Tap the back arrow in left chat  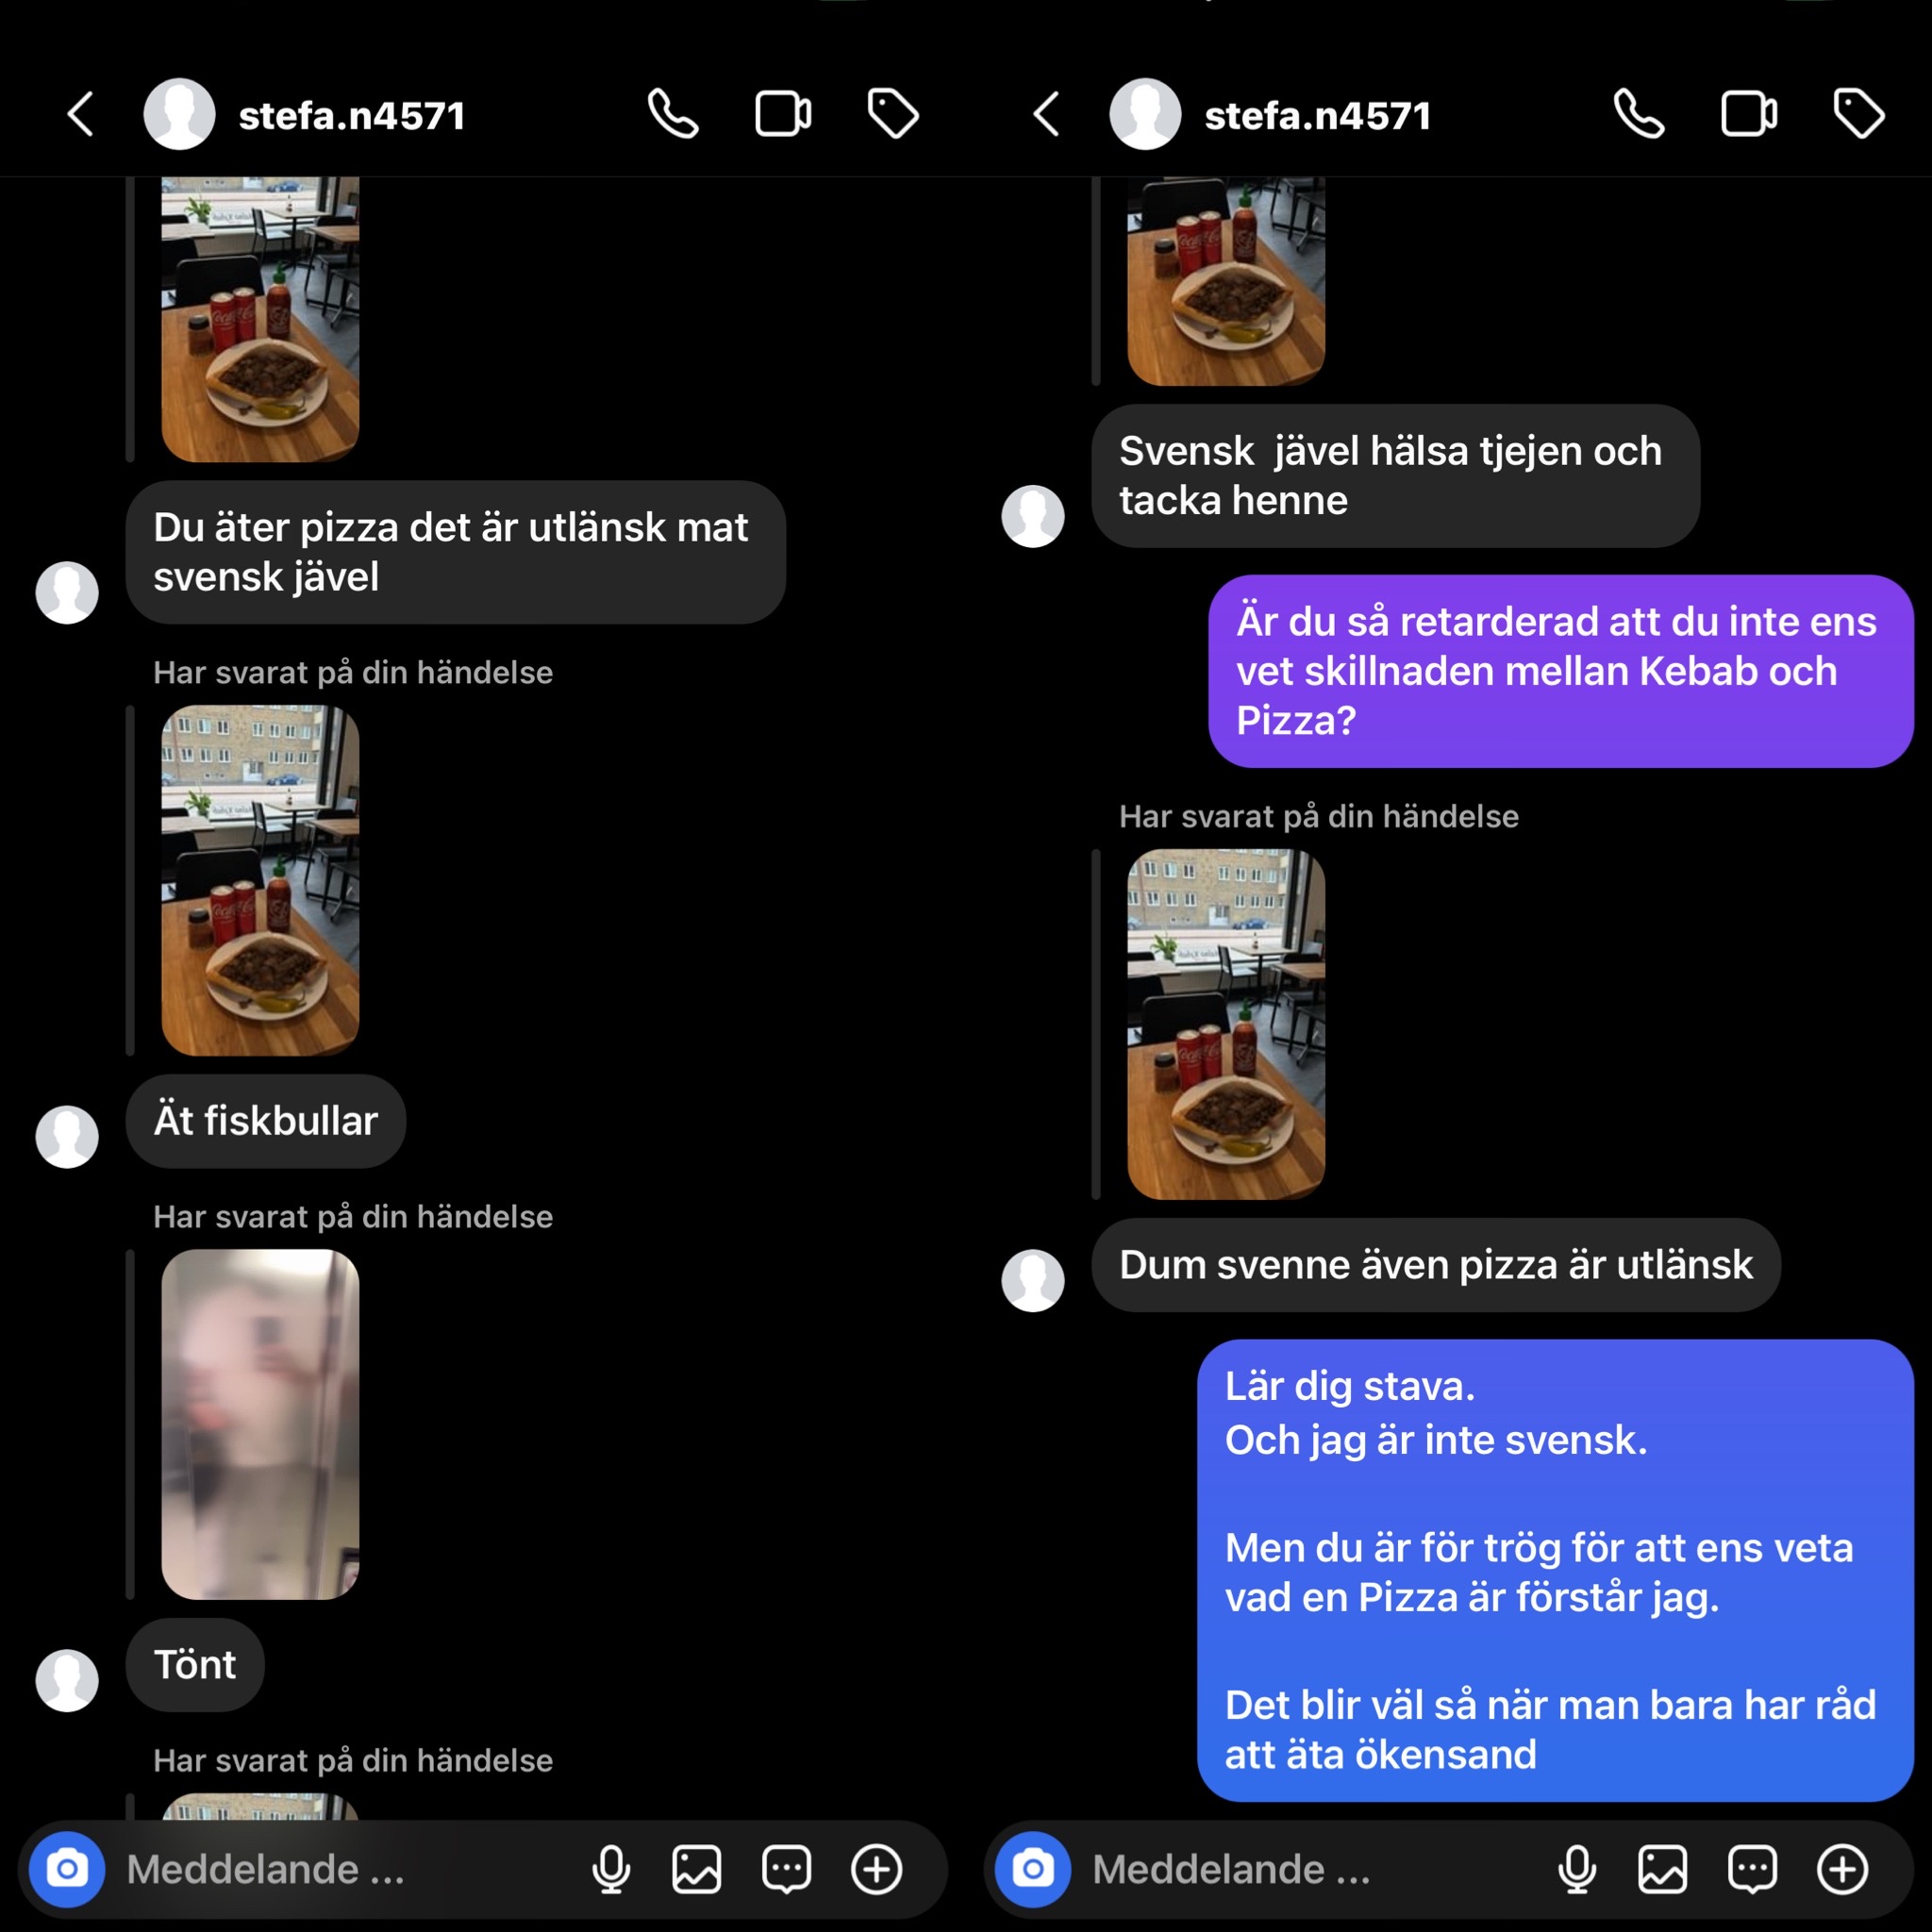82,114
